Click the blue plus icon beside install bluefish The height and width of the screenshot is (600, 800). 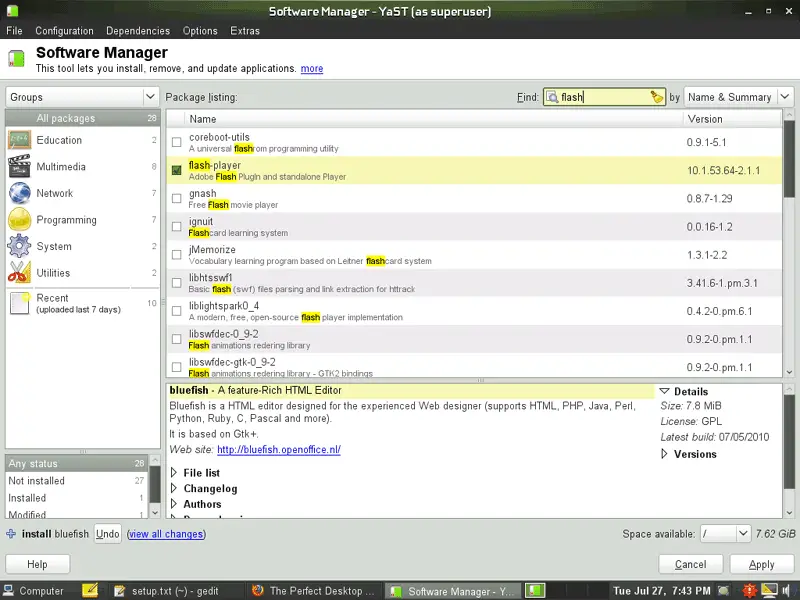tap(11, 534)
